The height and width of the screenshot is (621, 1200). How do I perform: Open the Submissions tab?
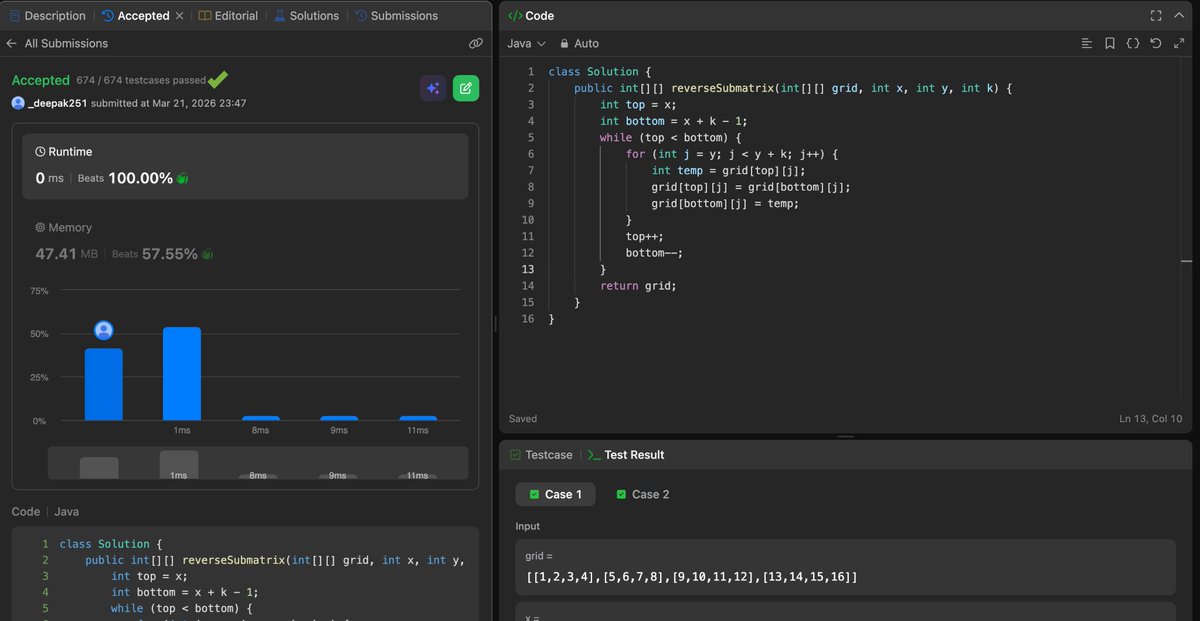click(x=397, y=16)
